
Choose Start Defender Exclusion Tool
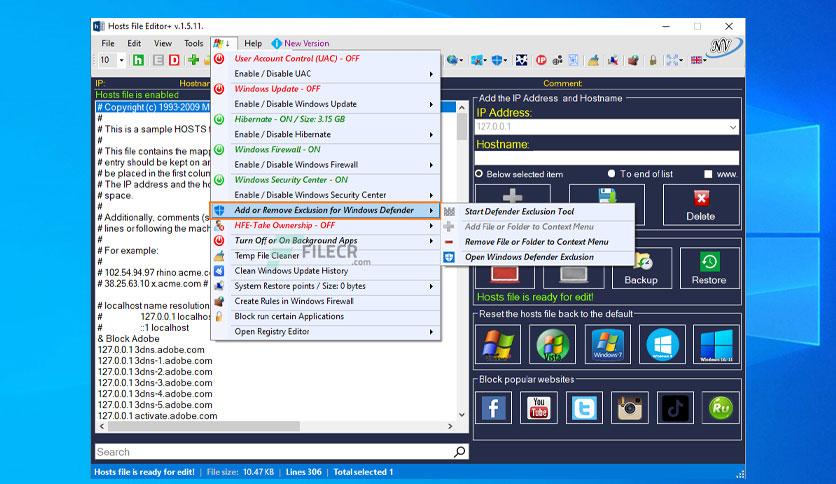[519, 212]
